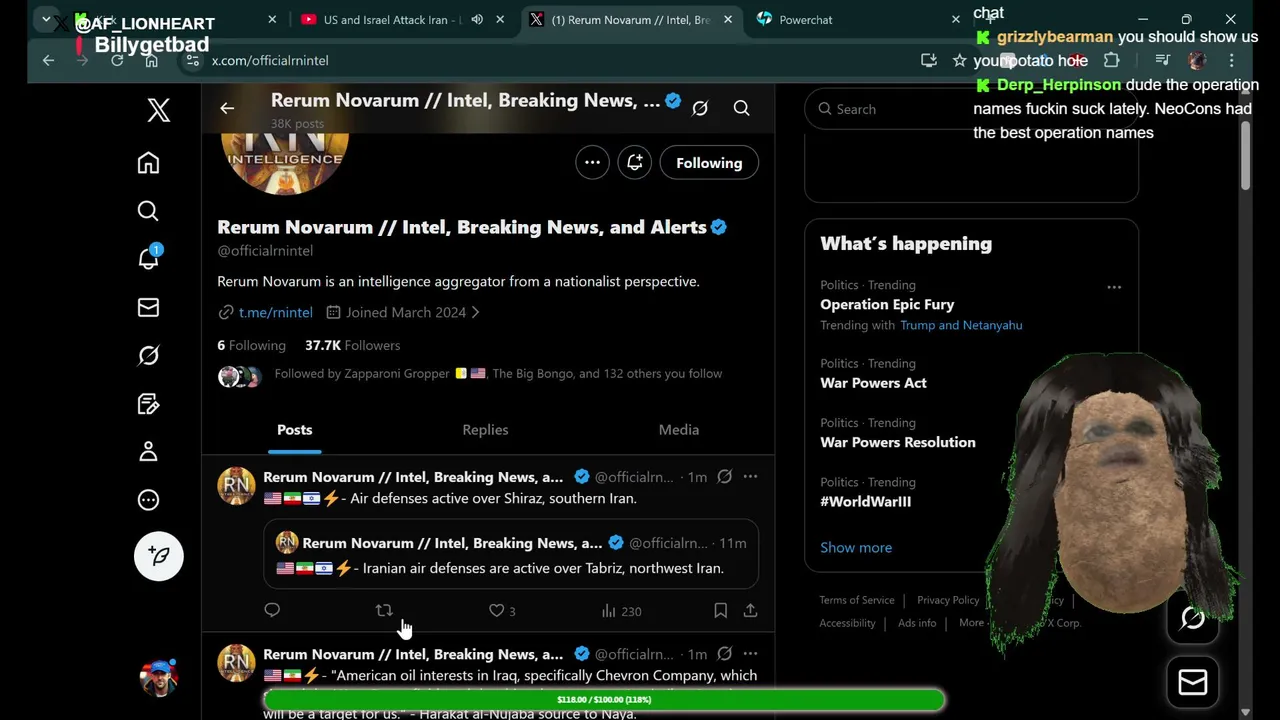Open Articles icon in sidebar
Viewport: 1280px width, 720px height.
148,404
